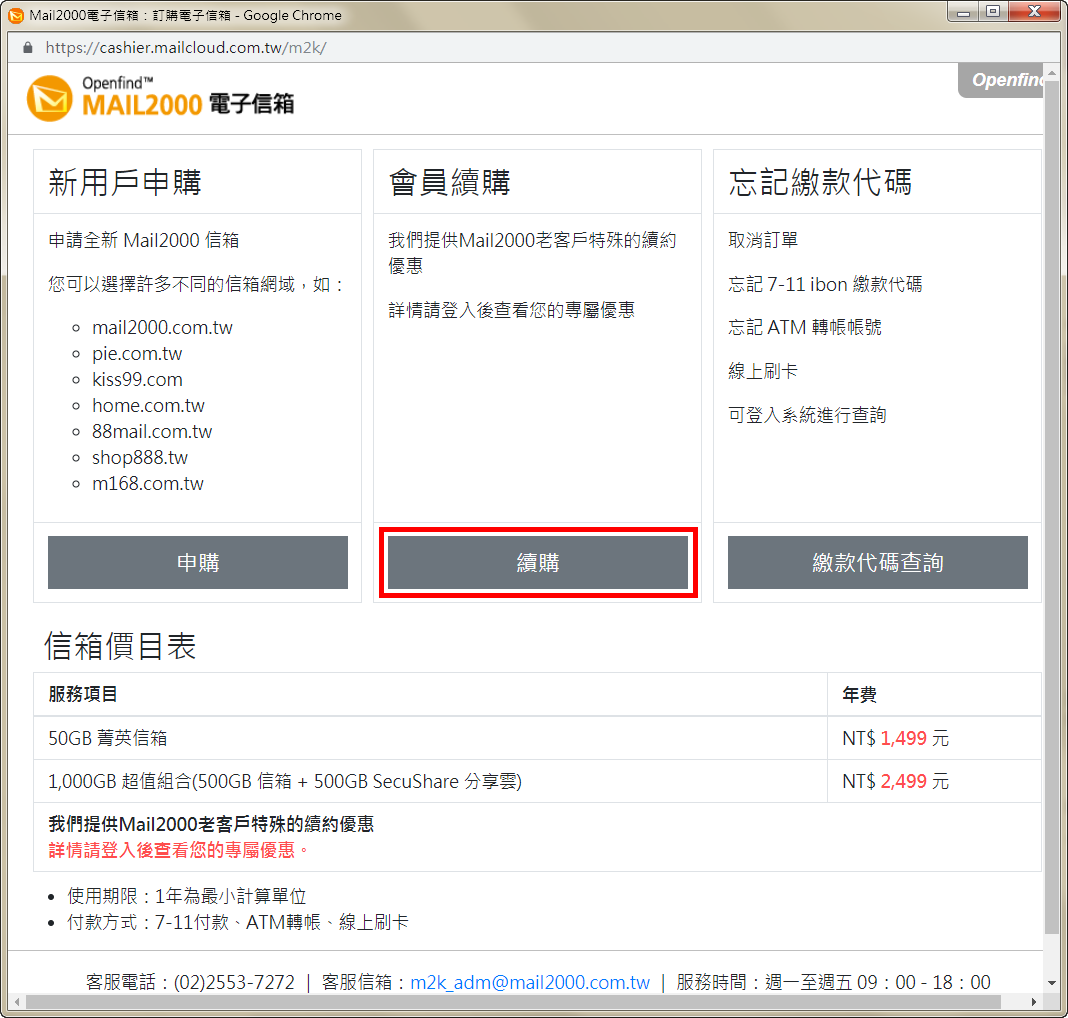Click the 取消訂單 text

(x=763, y=240)
